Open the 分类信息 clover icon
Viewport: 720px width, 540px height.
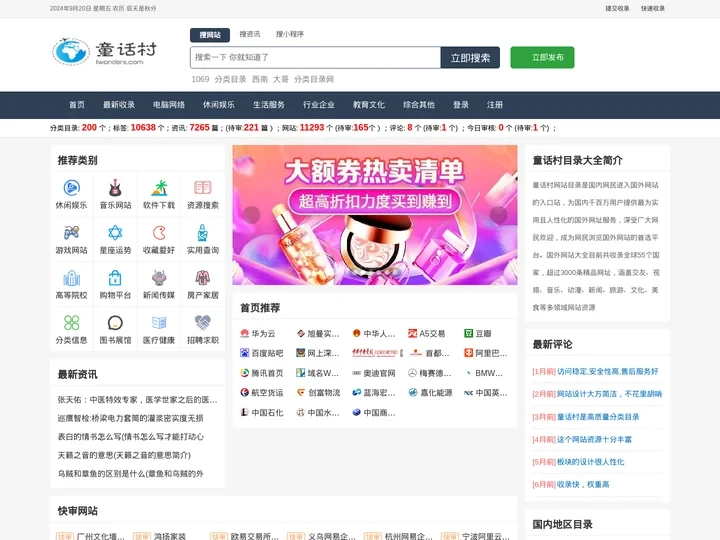tap(71, 323)
